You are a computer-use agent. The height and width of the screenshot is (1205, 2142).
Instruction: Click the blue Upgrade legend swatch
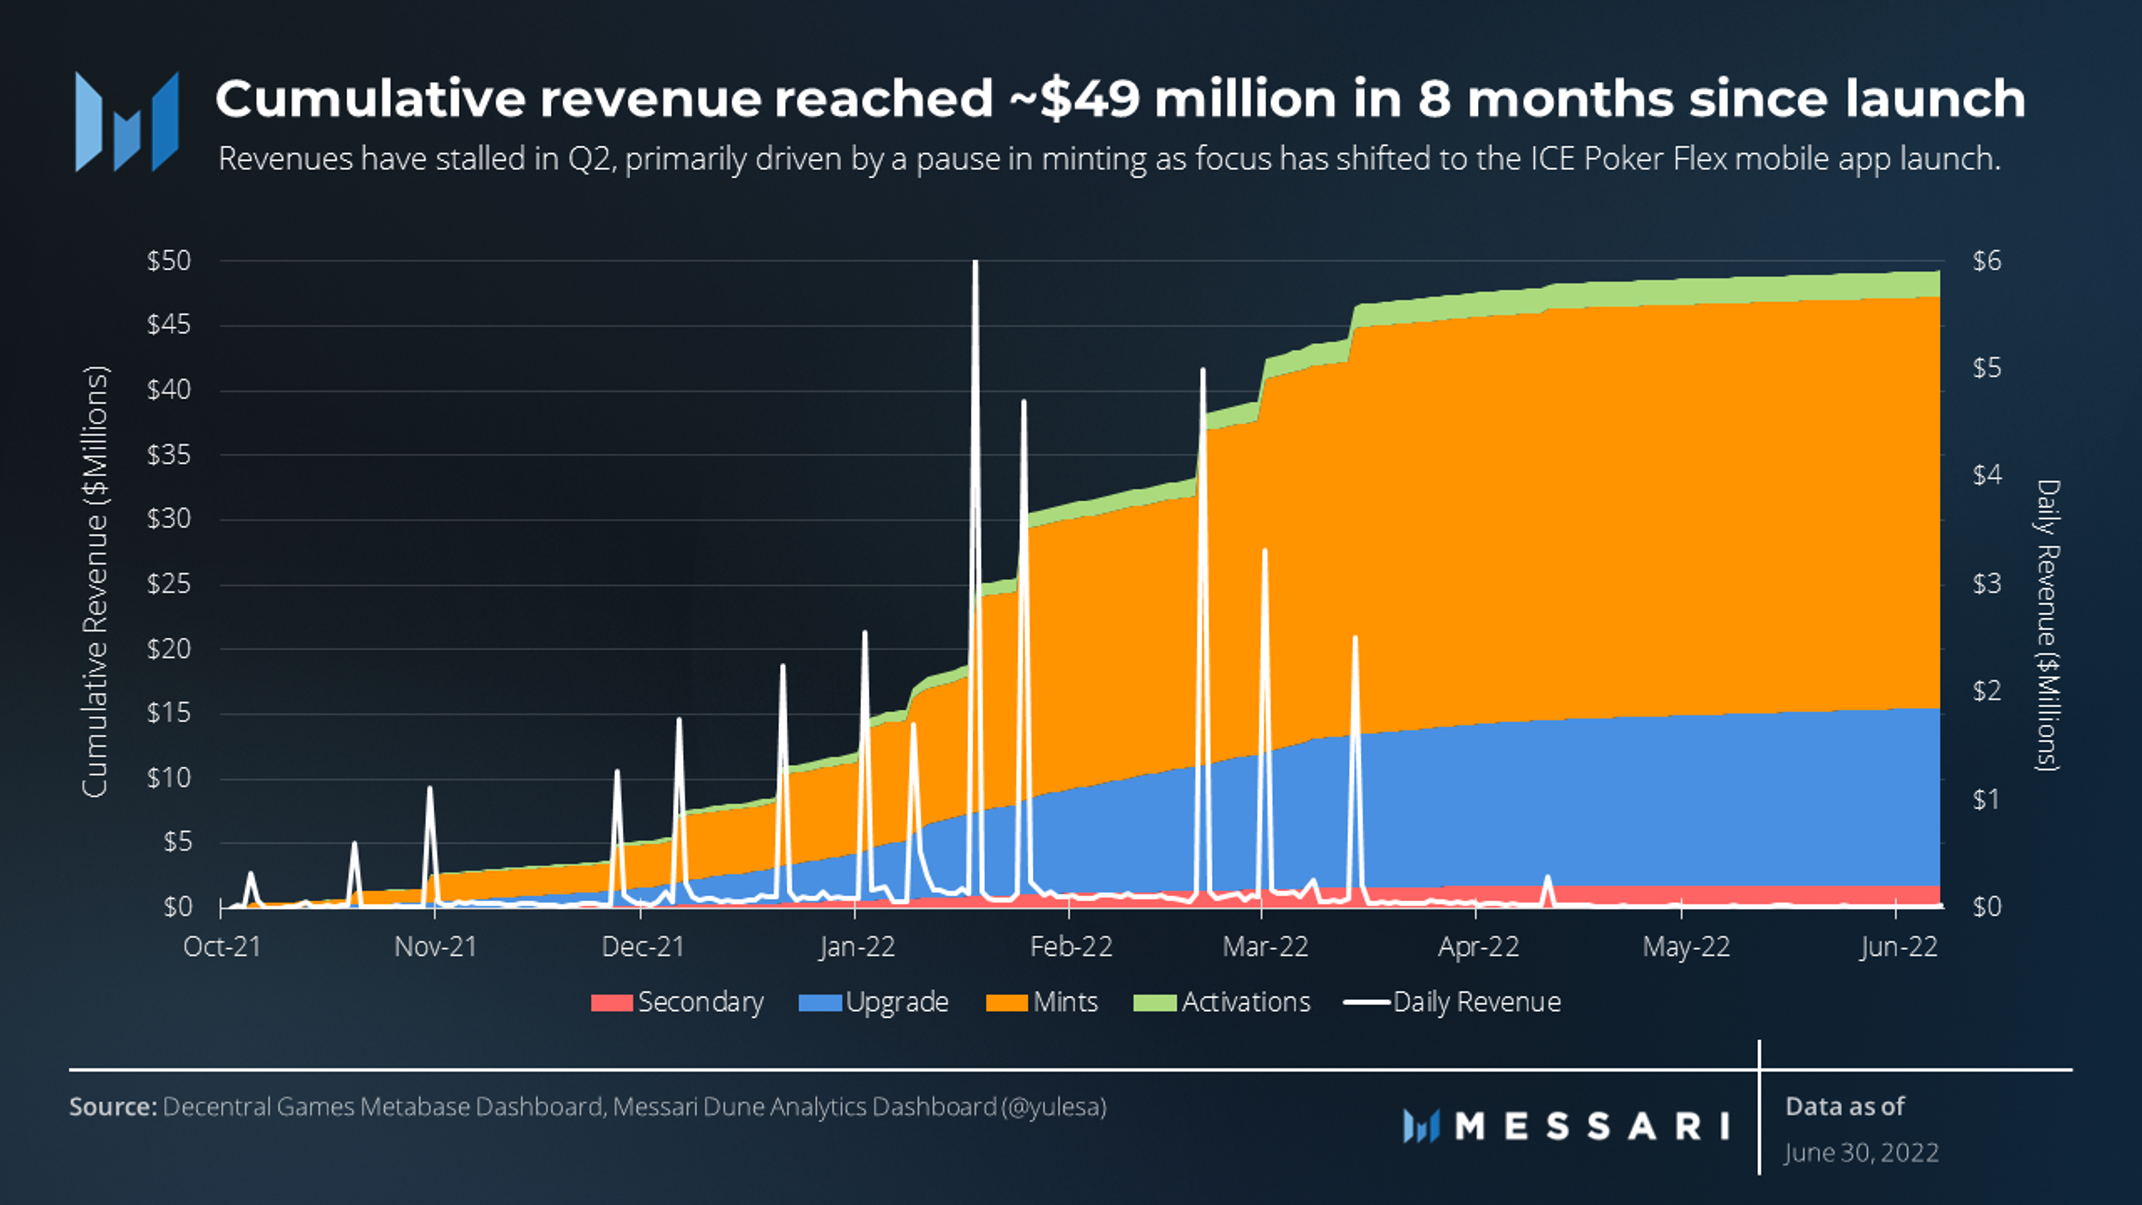click(819, 1002)
